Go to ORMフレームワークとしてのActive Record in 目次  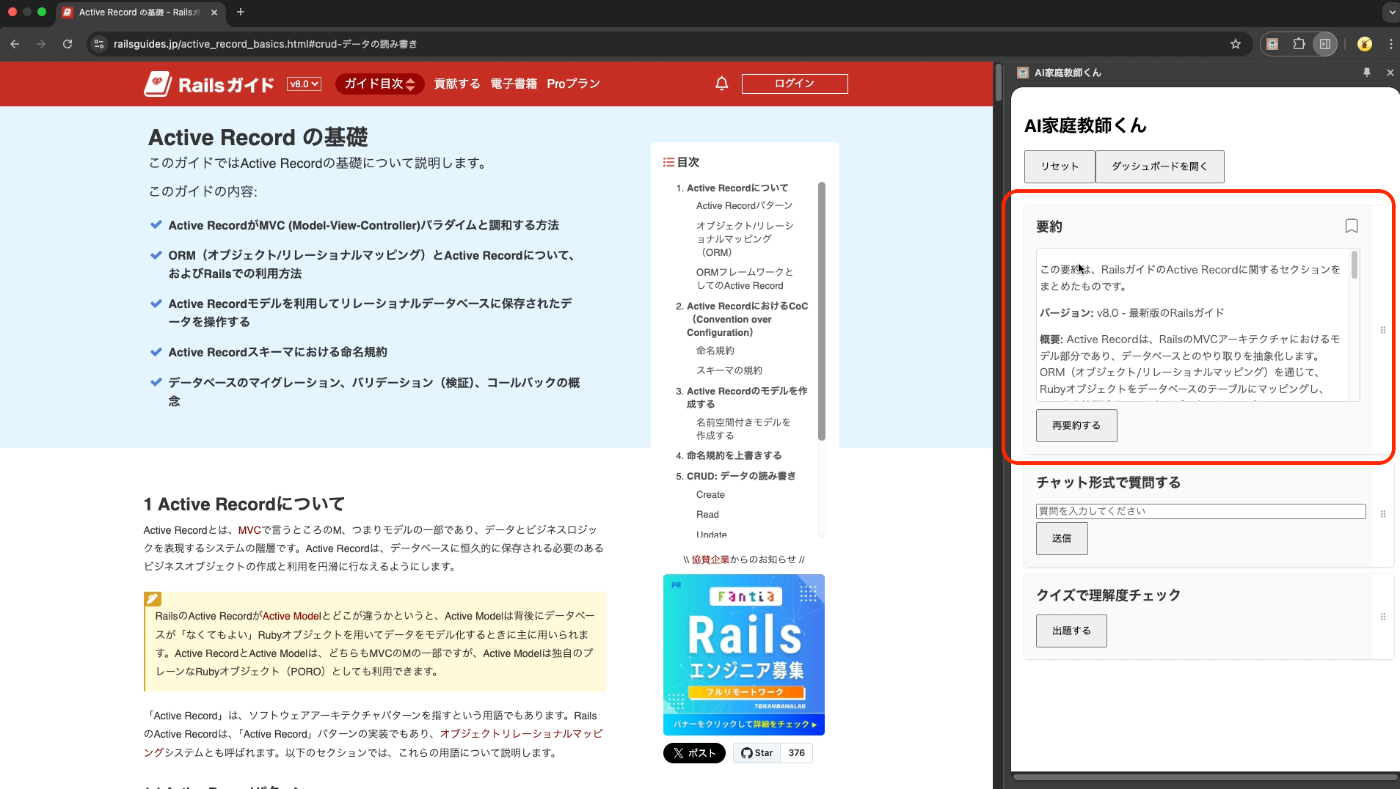[745, 279]
